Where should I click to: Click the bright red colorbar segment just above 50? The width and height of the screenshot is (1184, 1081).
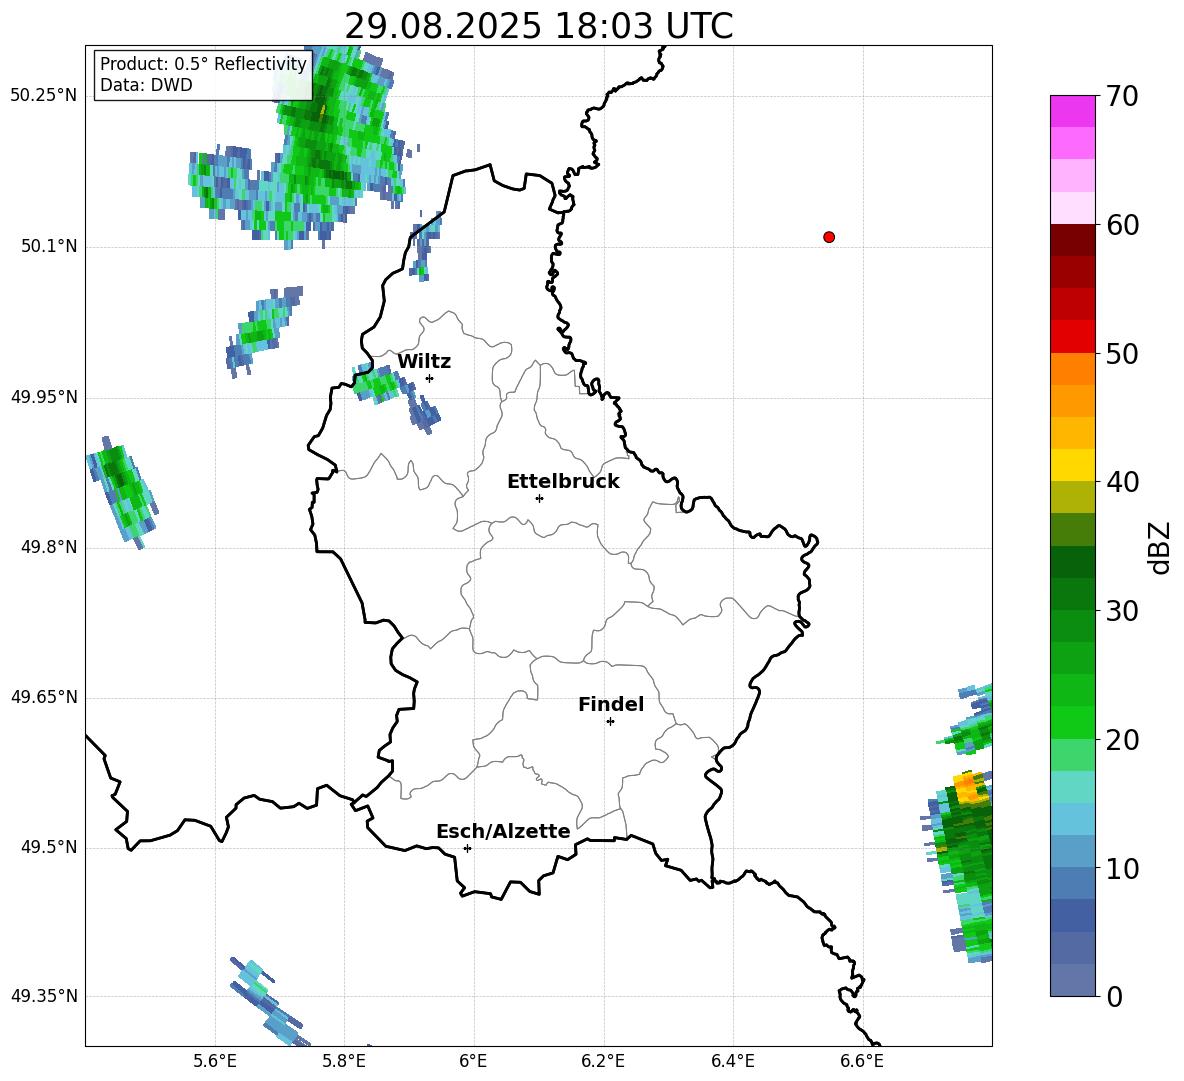tap(1072, 337)
